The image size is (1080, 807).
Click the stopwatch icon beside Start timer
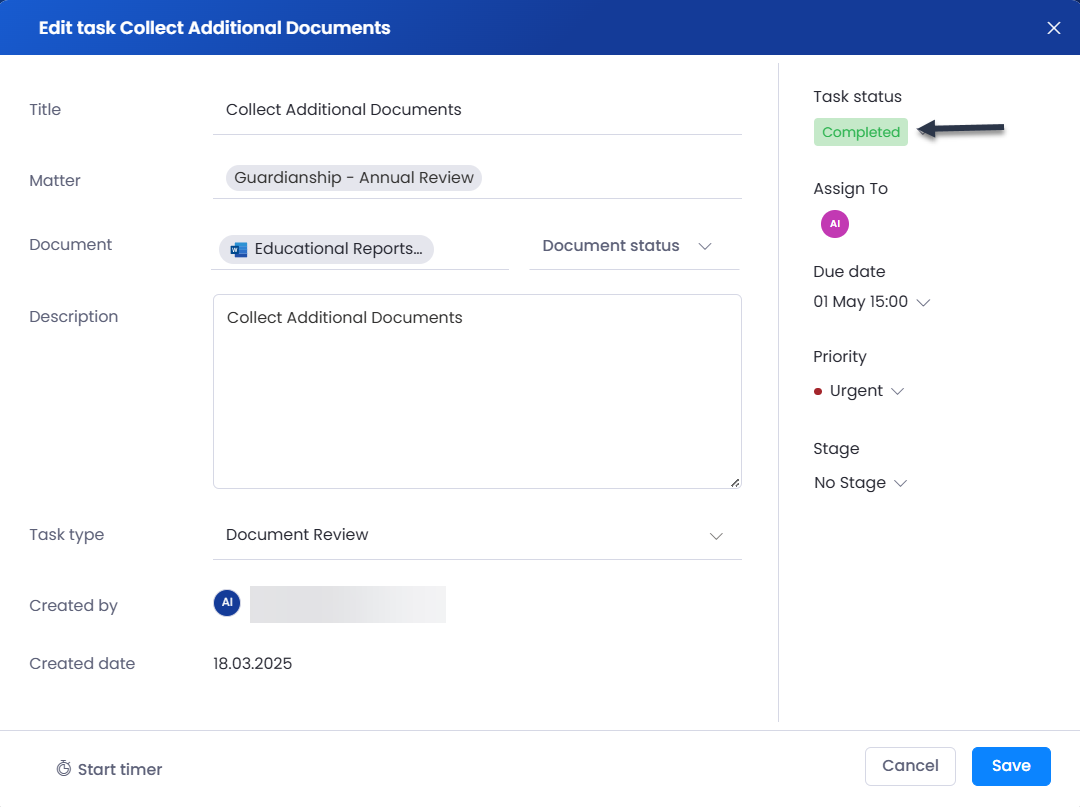click(x=63, y=768)
